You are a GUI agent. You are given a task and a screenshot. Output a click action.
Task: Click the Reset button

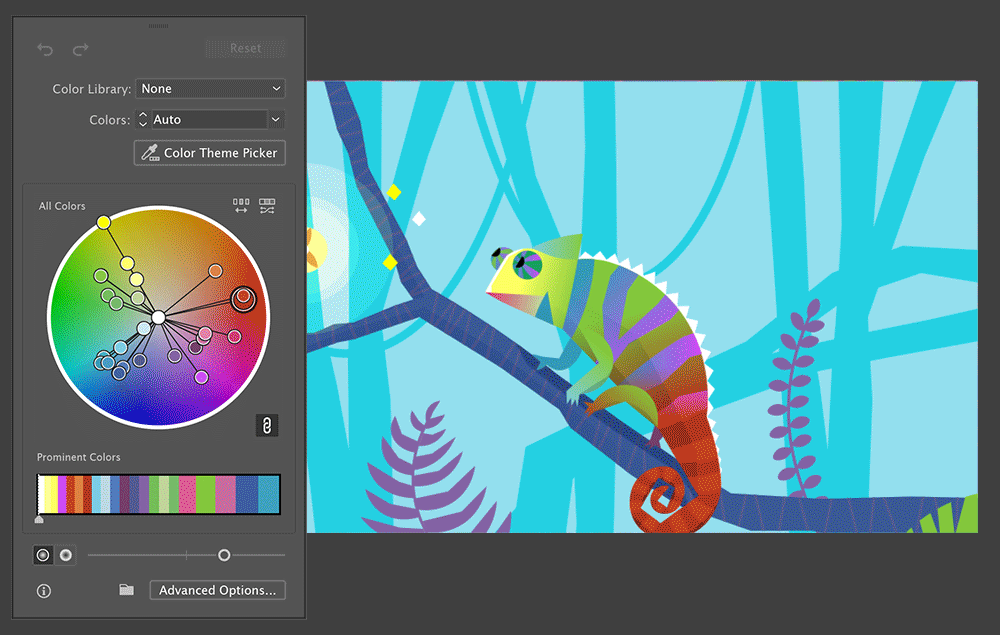(245, 47)
